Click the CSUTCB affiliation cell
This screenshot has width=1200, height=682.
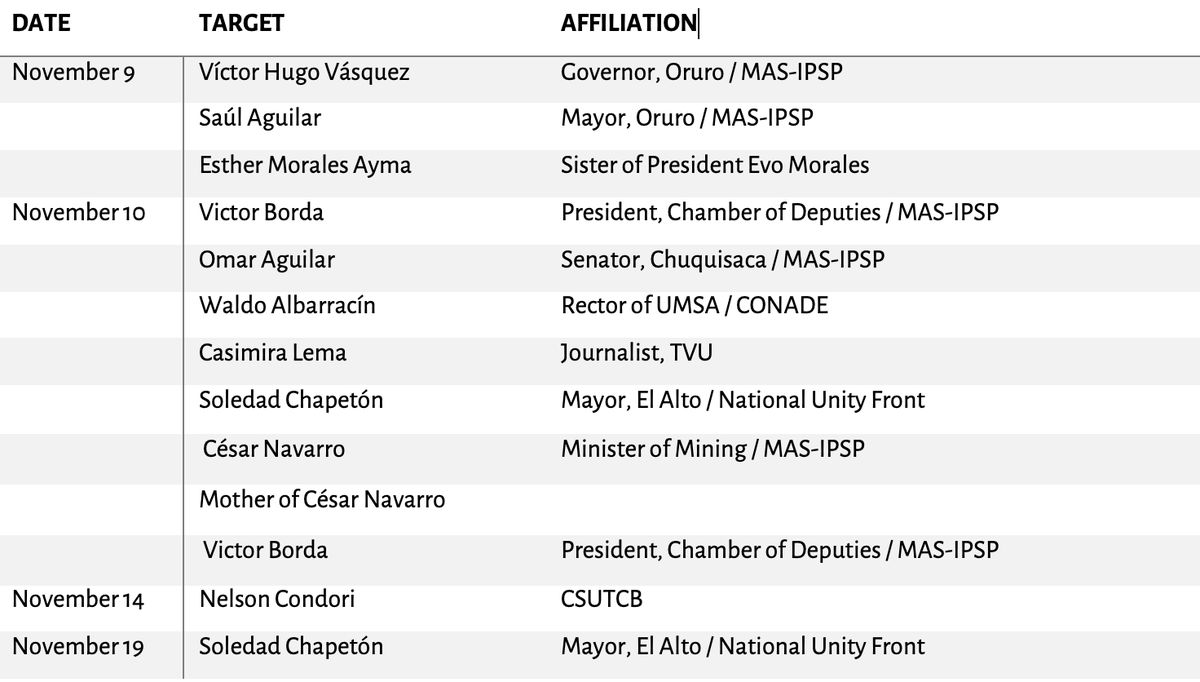point(602,600)
